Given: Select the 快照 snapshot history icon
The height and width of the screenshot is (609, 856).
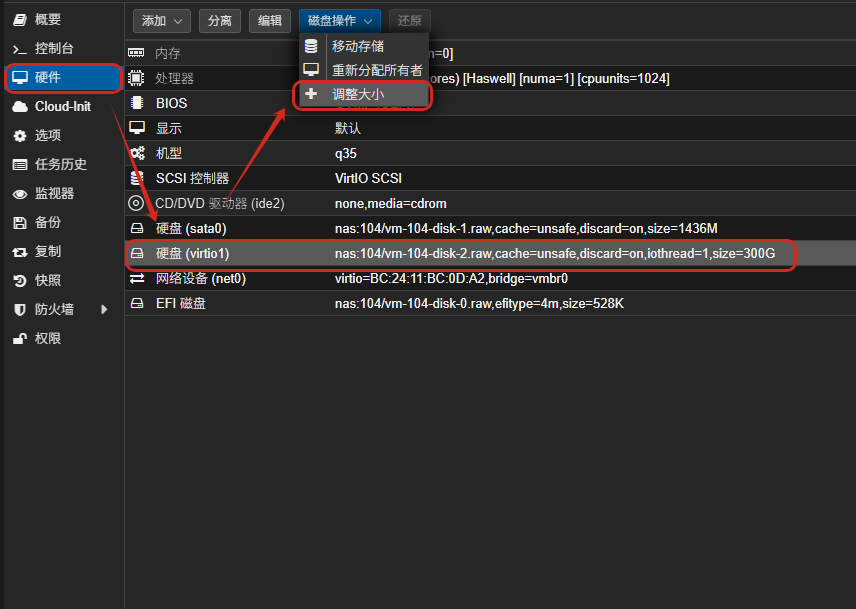Looking at the screenshot, I should (19, 280).
